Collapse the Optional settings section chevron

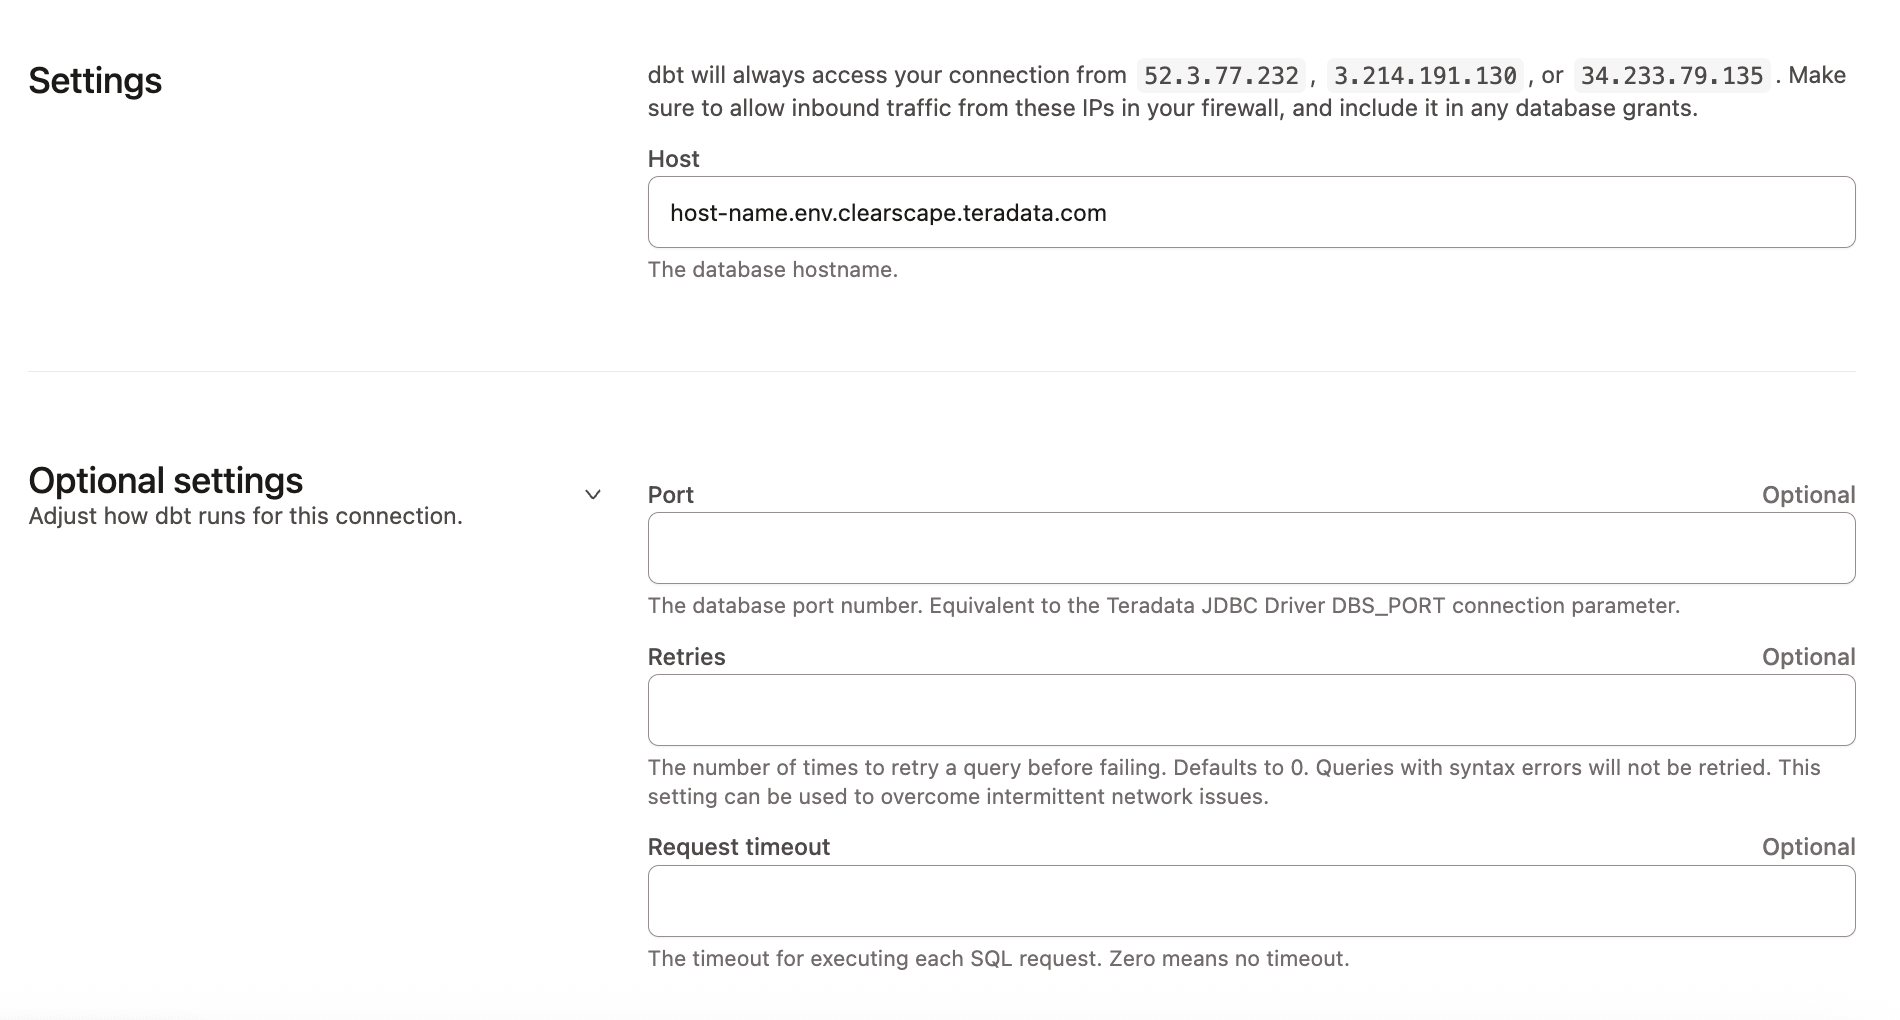pos(593,494)
